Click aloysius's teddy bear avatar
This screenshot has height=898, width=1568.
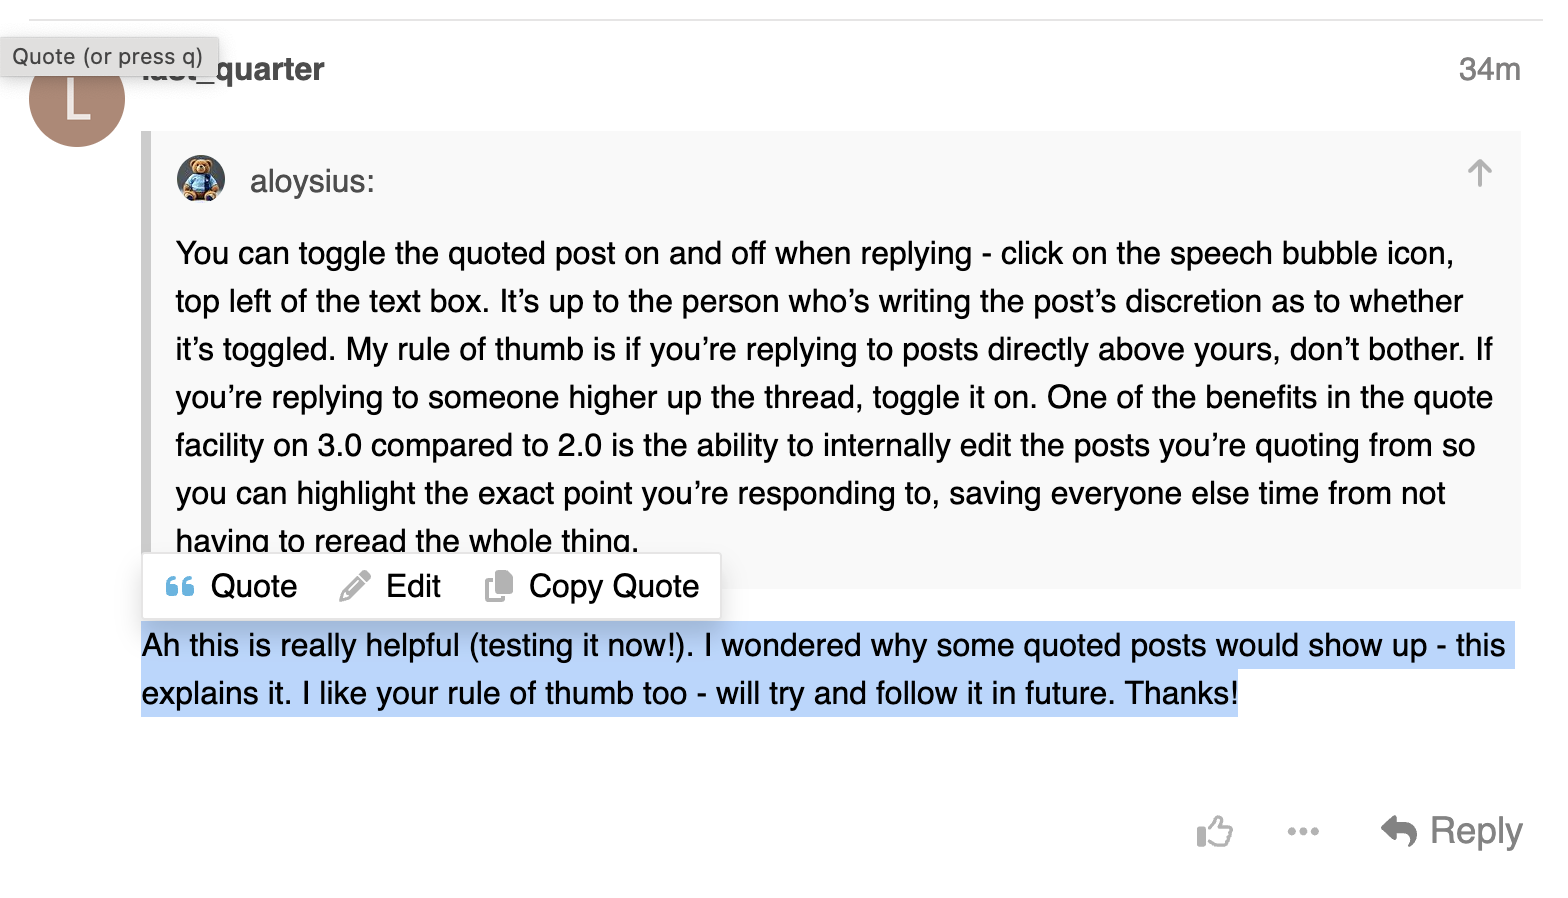(201, 179)
